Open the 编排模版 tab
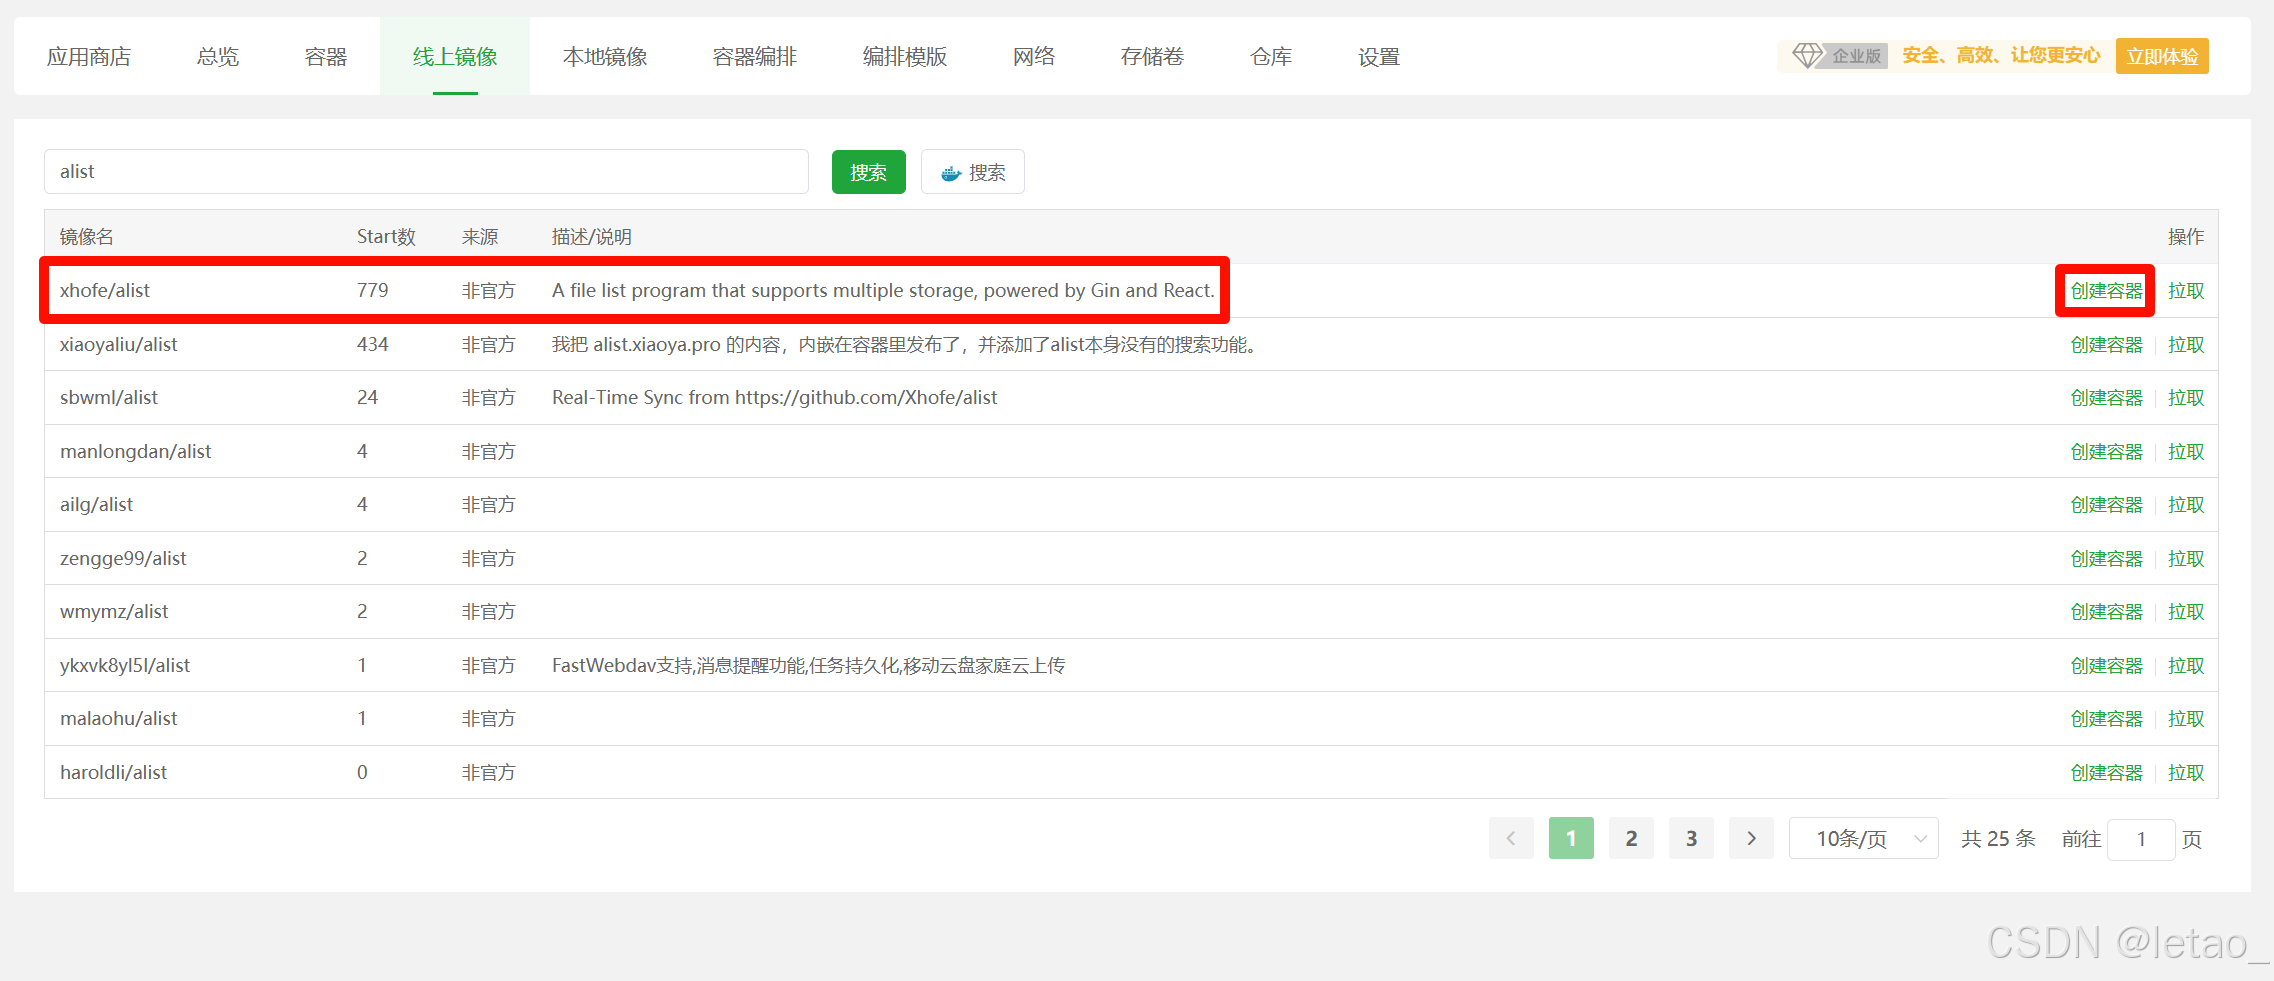This screenshot has height=981, width=2274. pyautogui.click(x=905, y=57)
